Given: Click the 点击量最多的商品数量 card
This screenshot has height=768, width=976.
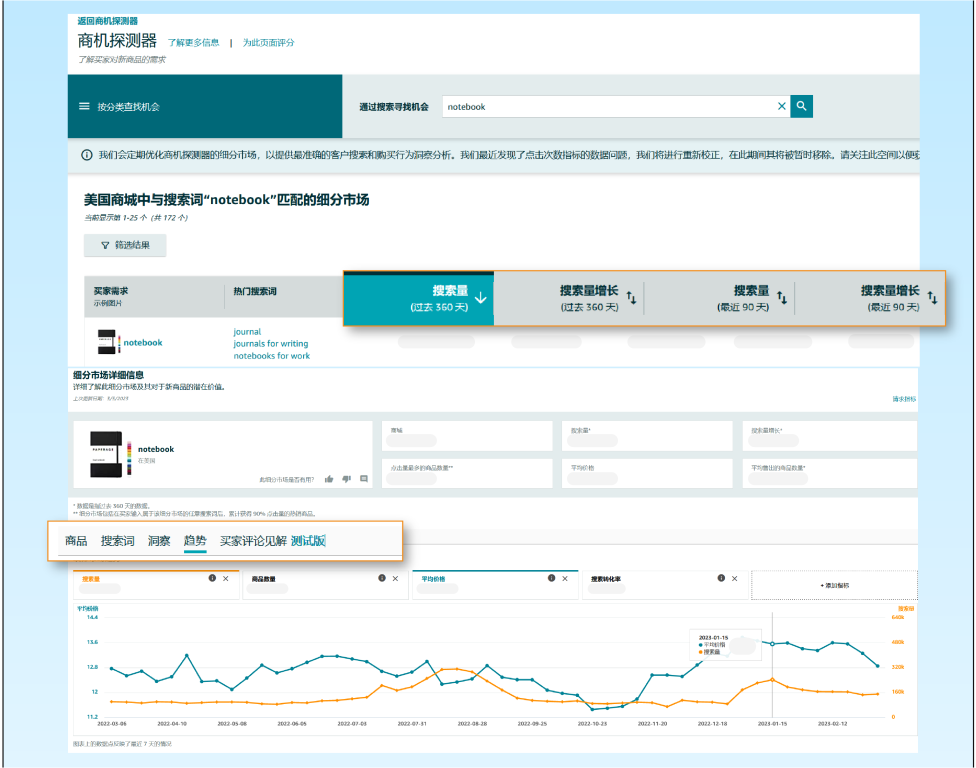Looking at the screenshot, I should (467, 474).
